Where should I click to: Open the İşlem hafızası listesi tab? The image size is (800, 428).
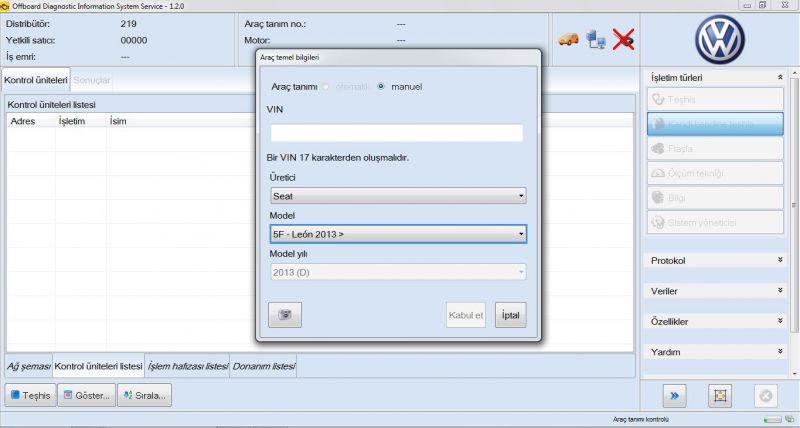[x=188, y=366]
